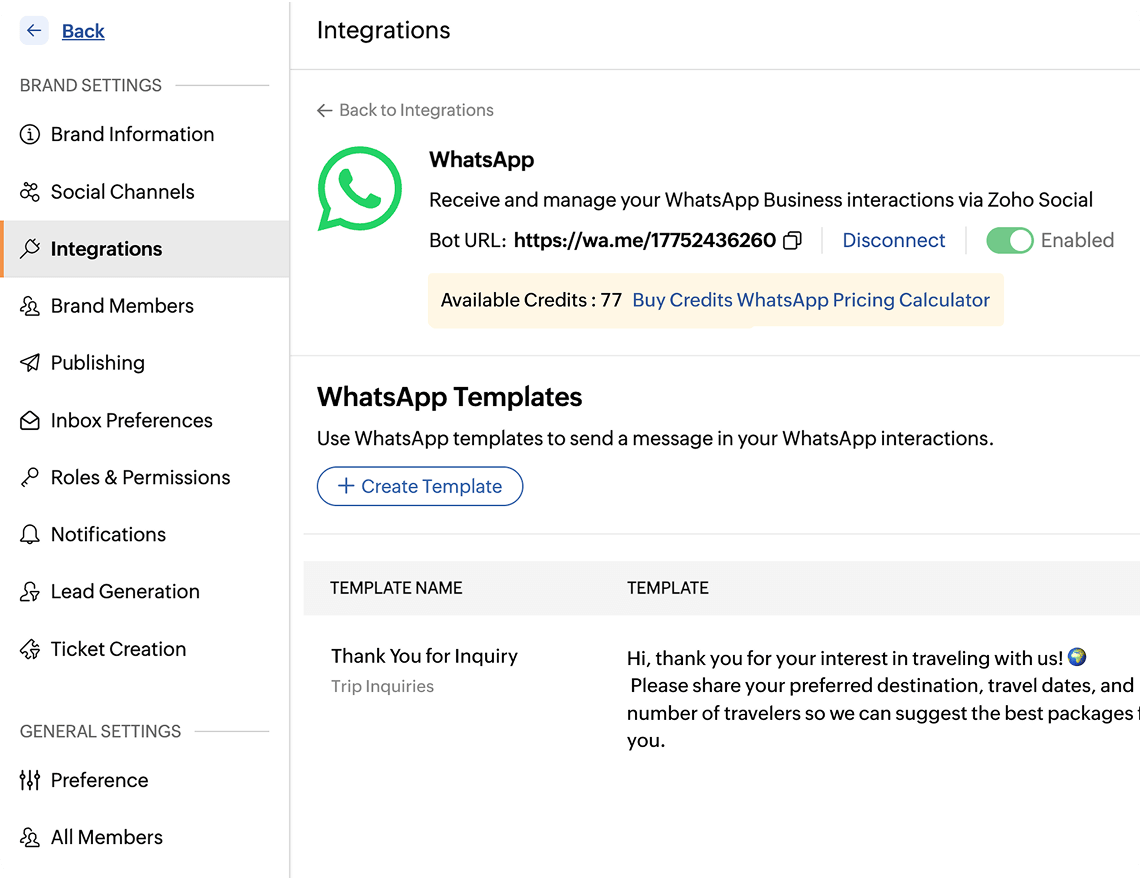Click the Brand Information info icon

(x=30, y=134)
